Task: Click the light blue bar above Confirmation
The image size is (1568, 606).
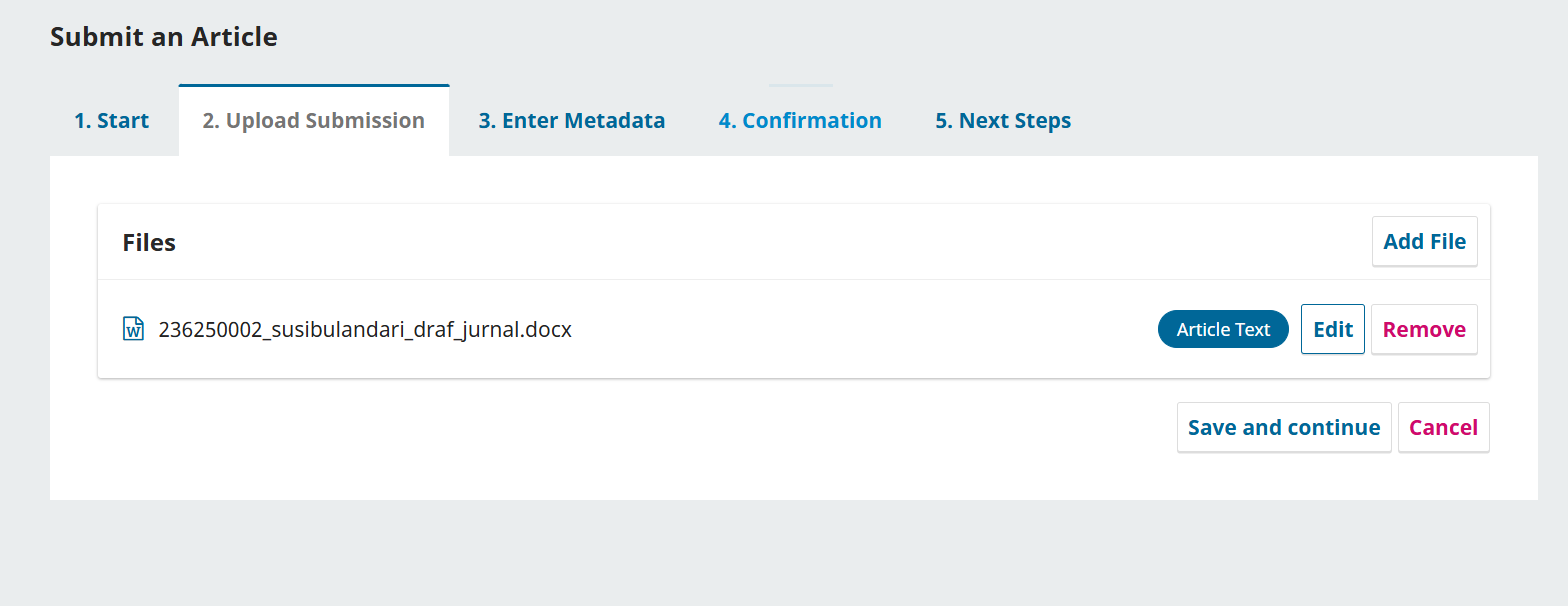Action: [x=800, y=86]
